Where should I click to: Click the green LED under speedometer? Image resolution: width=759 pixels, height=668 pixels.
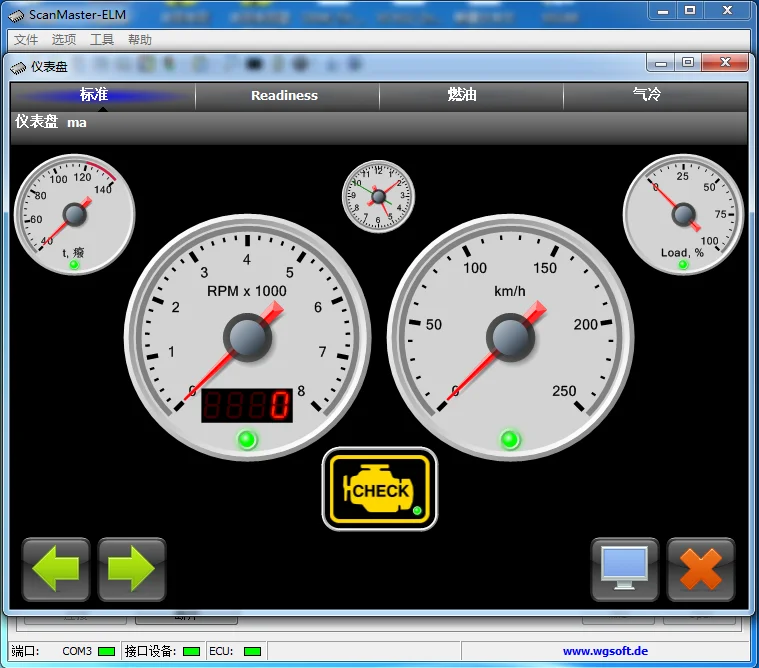coord(510,440)
